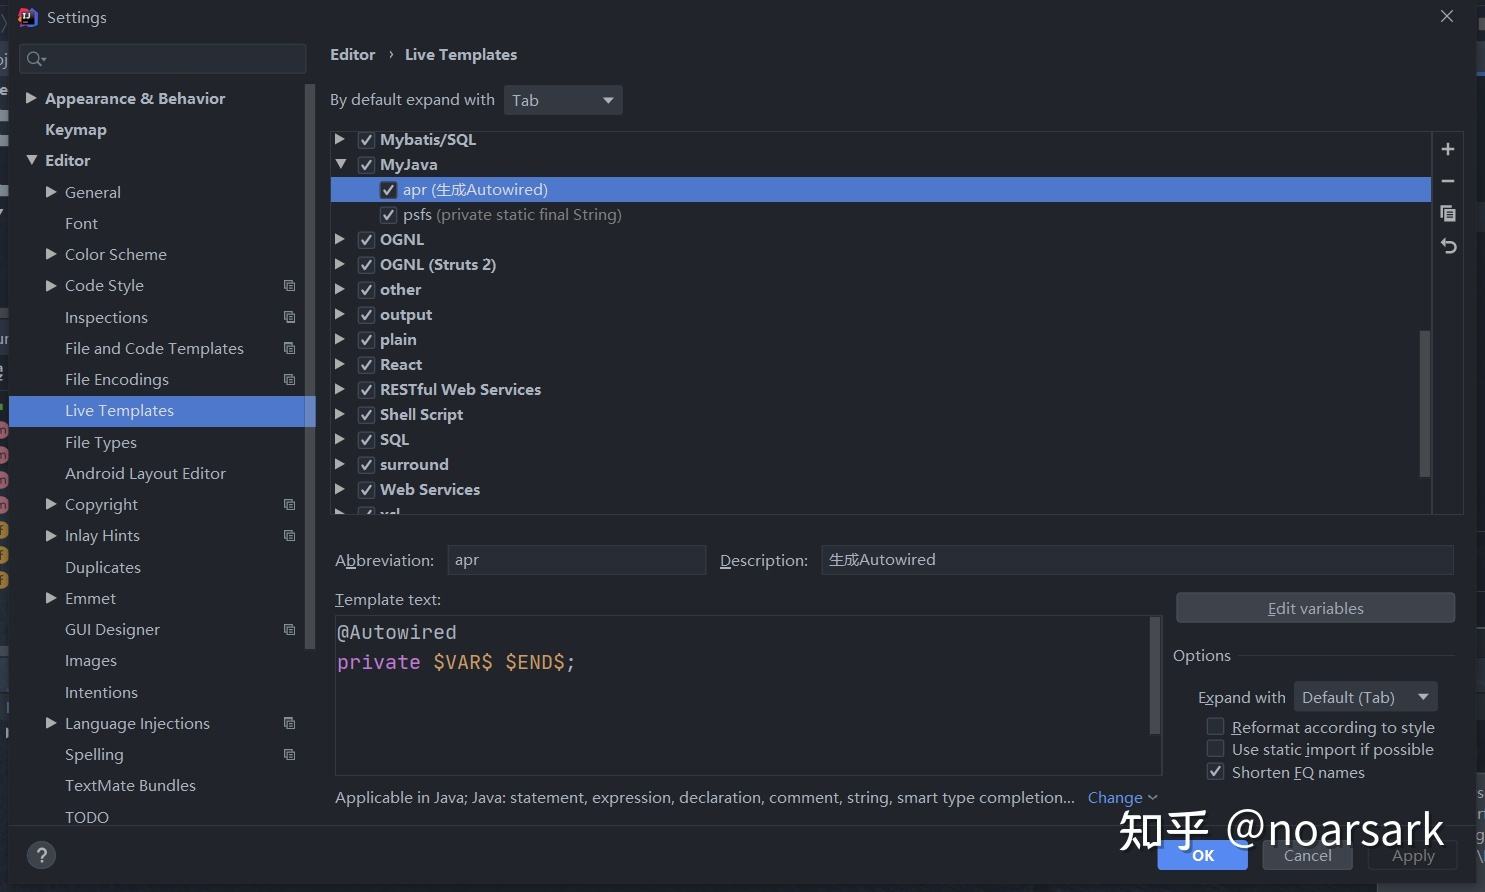Screen dimensions: 1485x892
Task: Open help with the question mark icon
Action: pyautogui.click(x=41, y=855)
